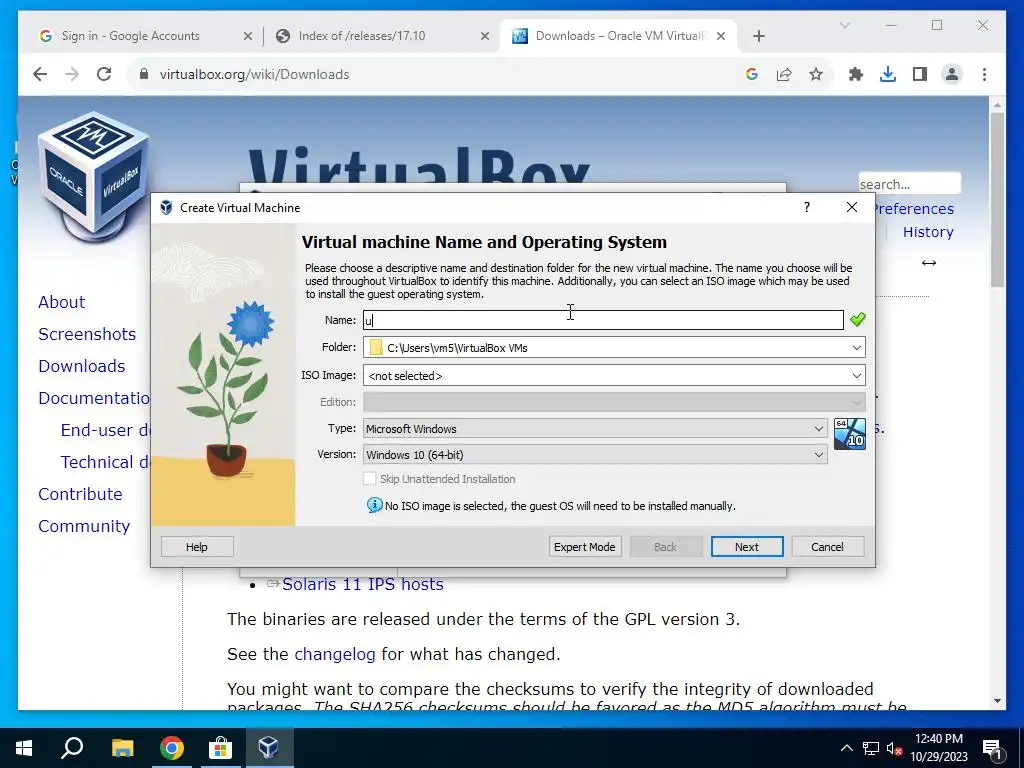Click Chrome back arrow icon
1024x768 pixels.
(x=40, y=74)
